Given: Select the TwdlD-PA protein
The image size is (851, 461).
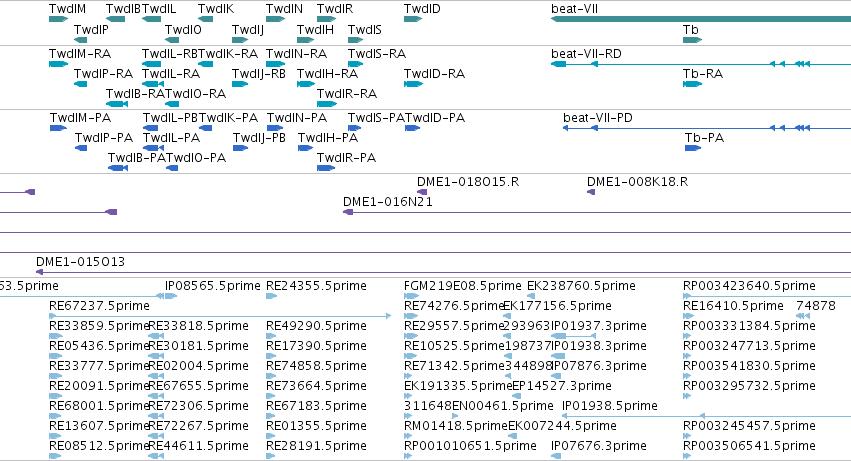Looking at the screenshot, I should 412,128.
